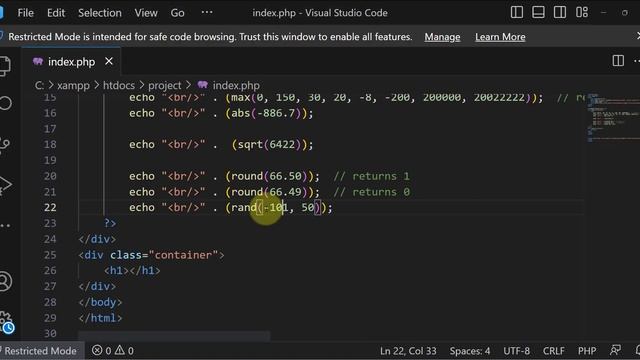Select language mode PHP in status bar

click(587, 351)
